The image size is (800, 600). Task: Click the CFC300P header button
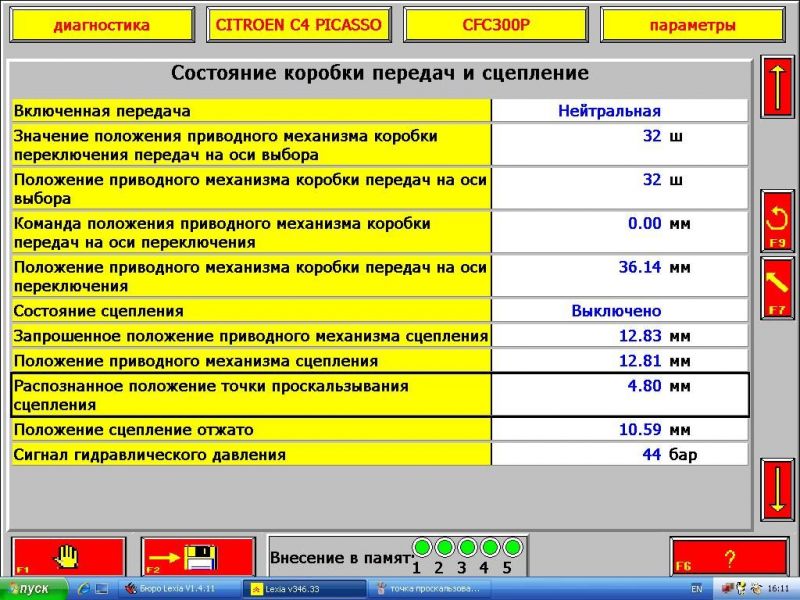point(497,25)
